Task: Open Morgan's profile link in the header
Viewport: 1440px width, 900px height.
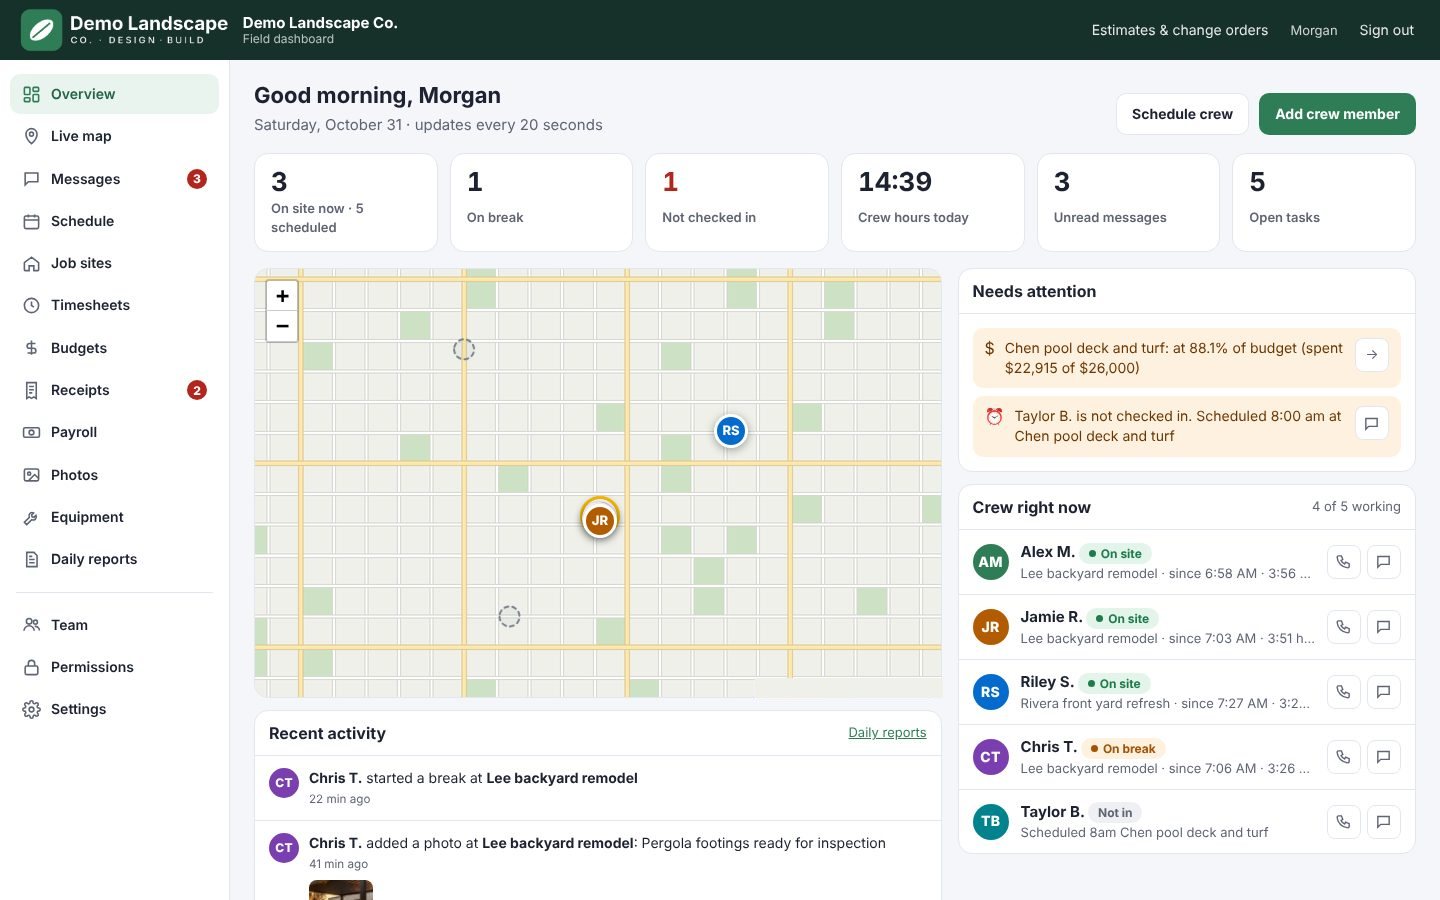Action: (1314, 30)
